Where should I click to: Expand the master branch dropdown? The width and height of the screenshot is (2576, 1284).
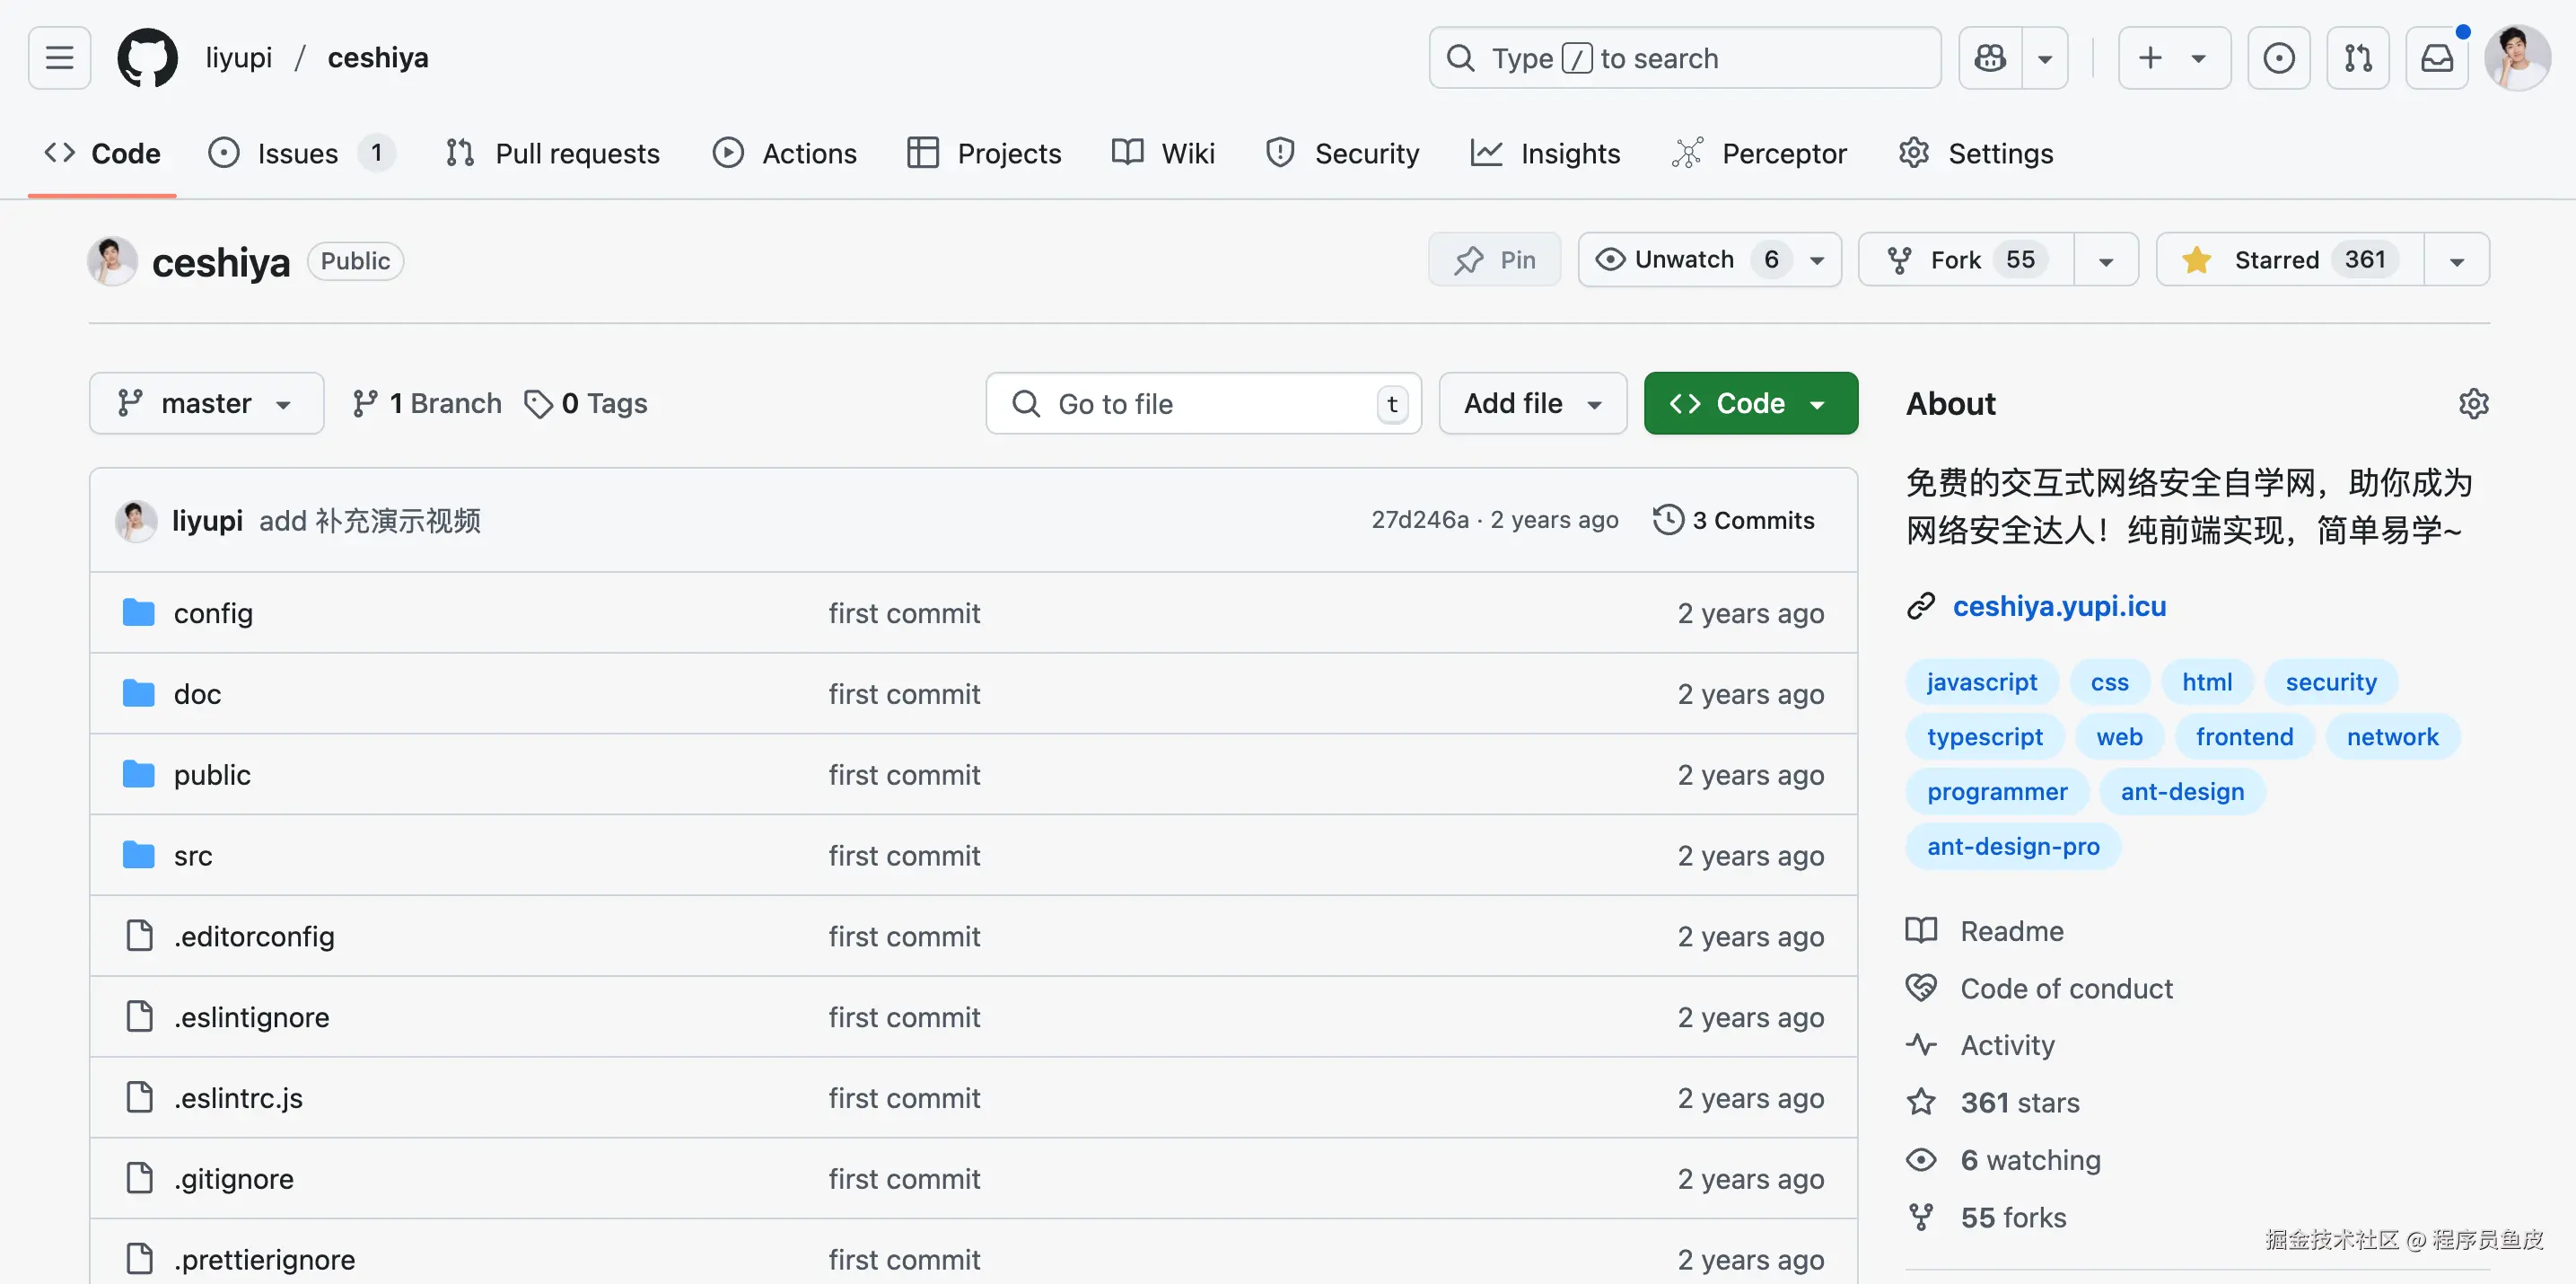click(206, 404)
